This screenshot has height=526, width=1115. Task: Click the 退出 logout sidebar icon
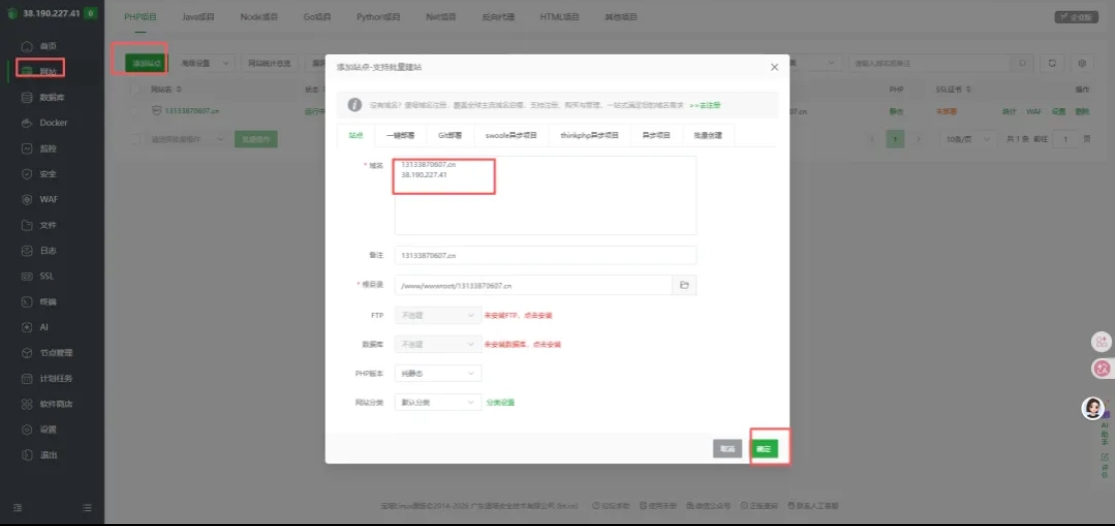(x=27, y=455)
